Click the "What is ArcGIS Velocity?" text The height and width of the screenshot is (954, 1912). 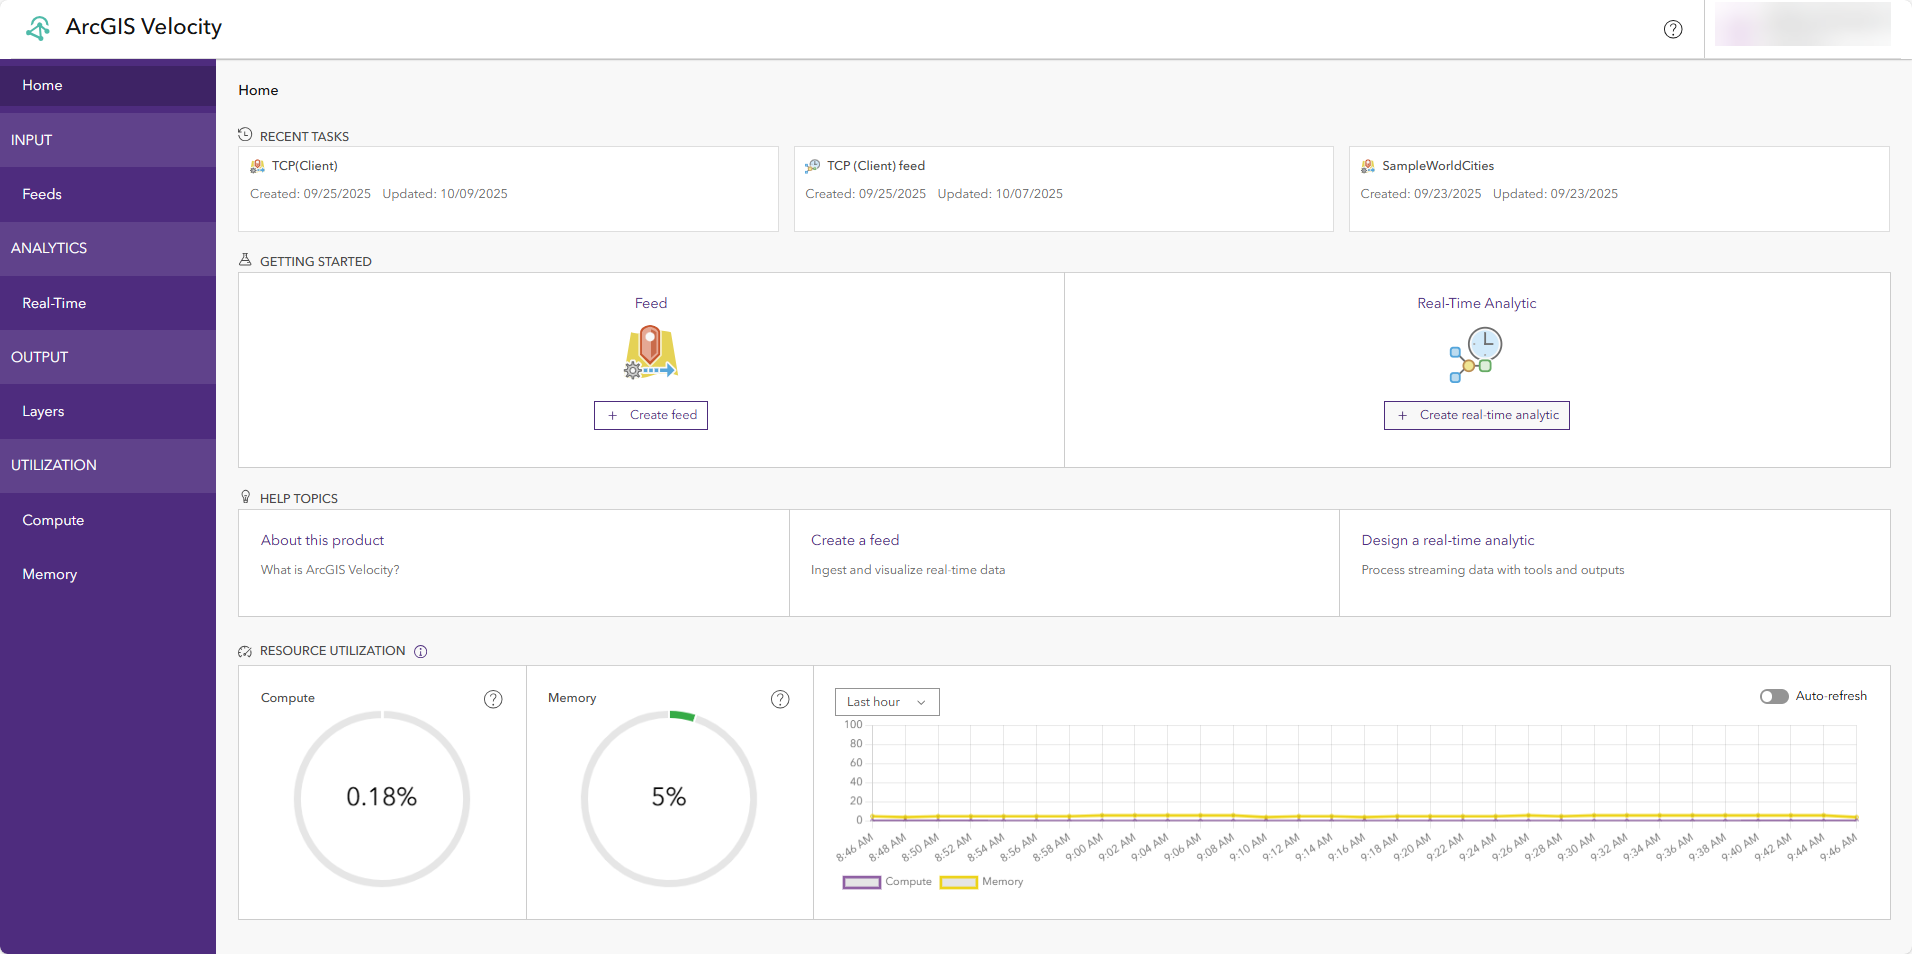330,570
